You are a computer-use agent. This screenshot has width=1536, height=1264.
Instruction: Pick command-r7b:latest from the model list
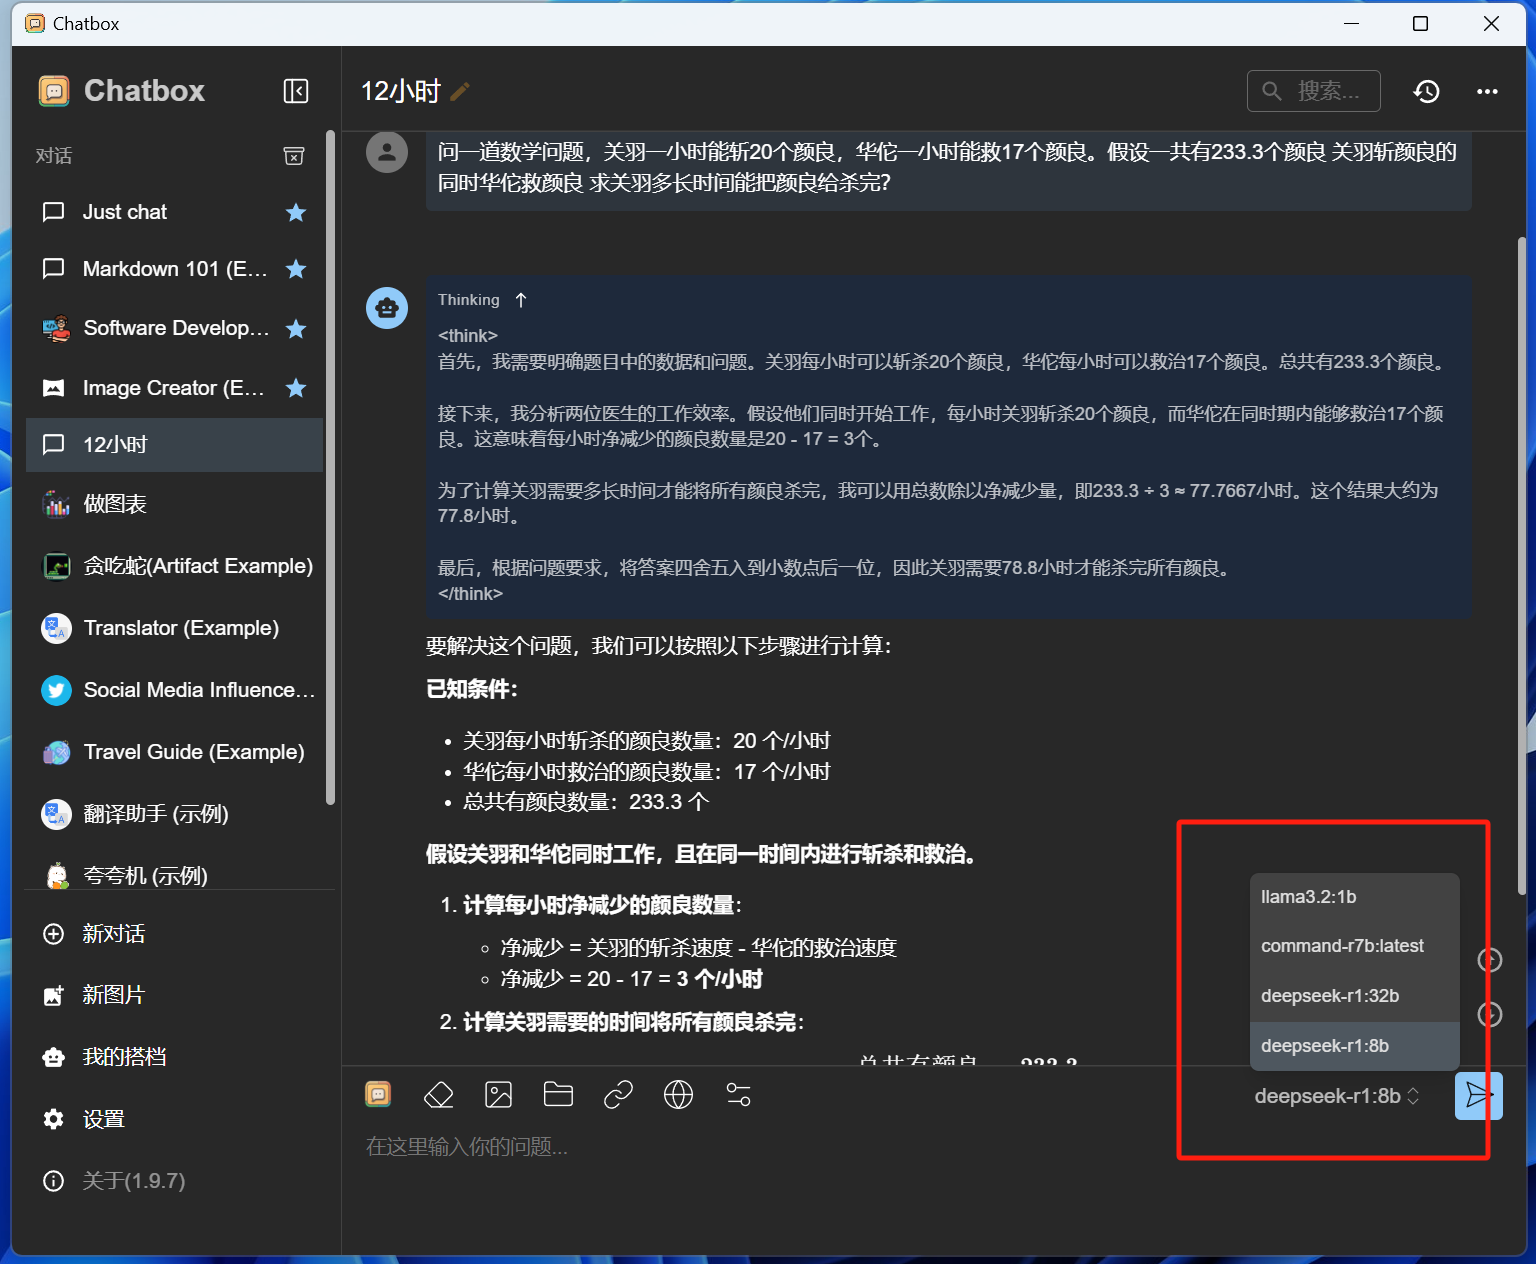(1342, 946)
